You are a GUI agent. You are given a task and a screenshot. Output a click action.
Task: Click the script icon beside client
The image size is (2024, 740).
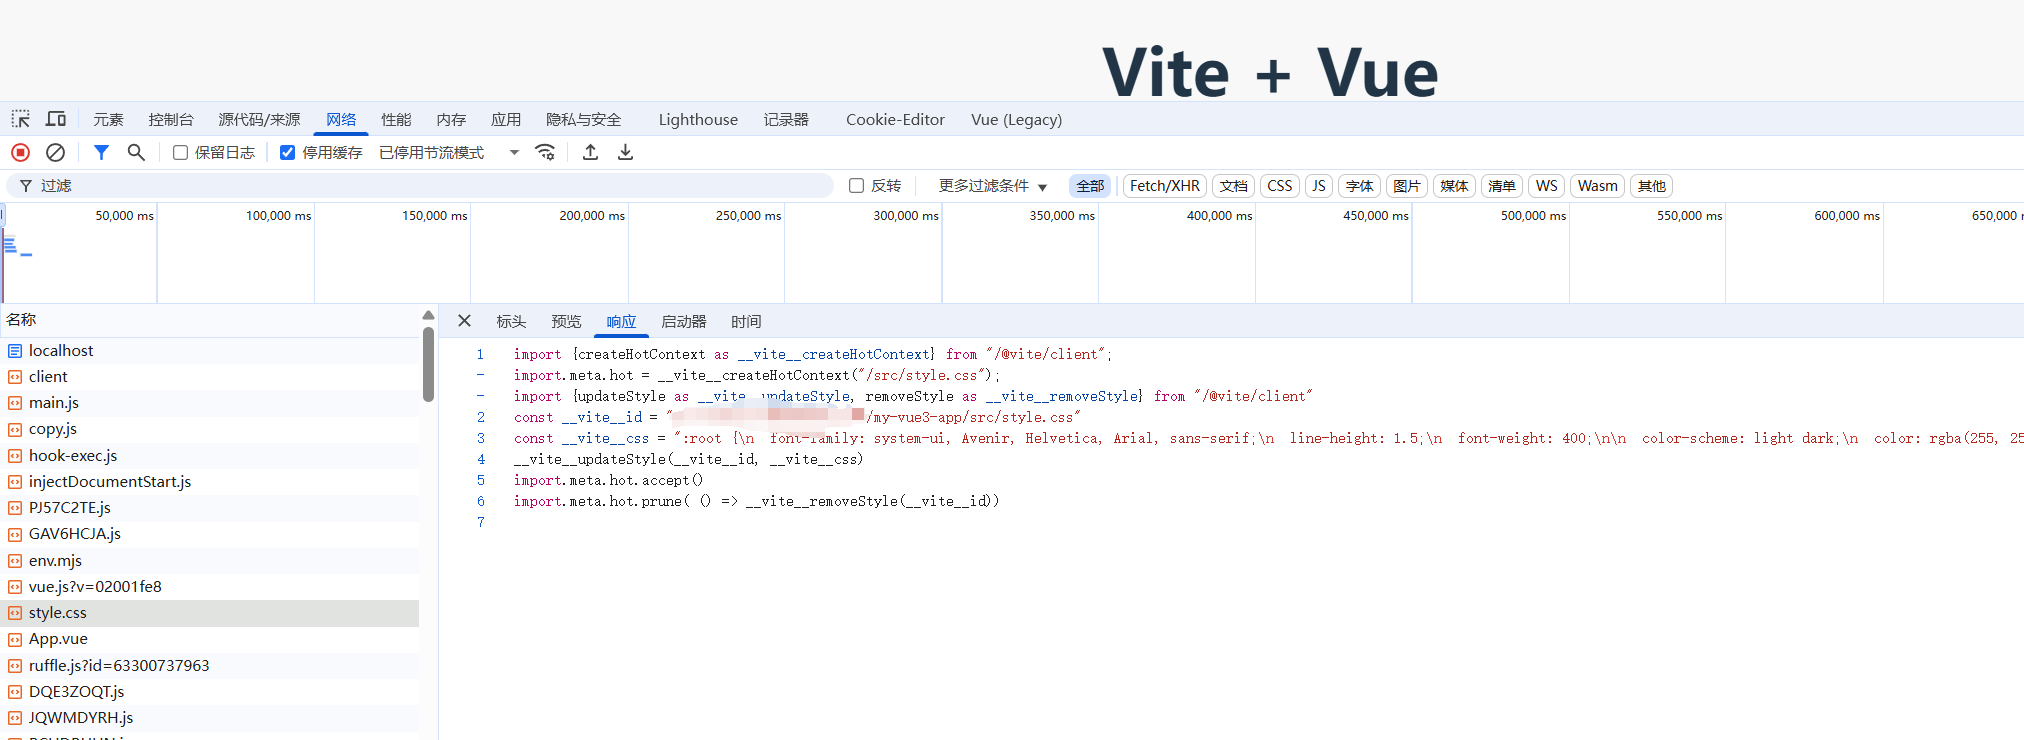pos(15,377)
